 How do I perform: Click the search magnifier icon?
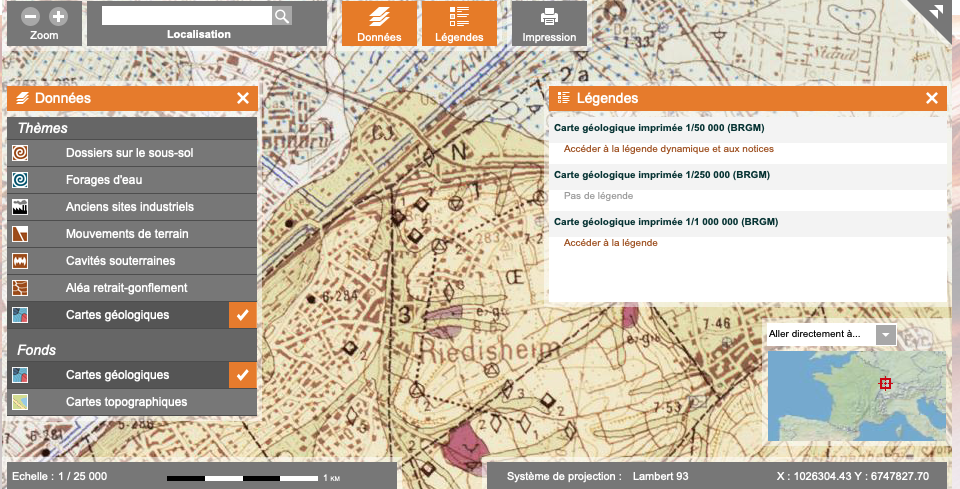pyautogui.click(x=282, y=16)
